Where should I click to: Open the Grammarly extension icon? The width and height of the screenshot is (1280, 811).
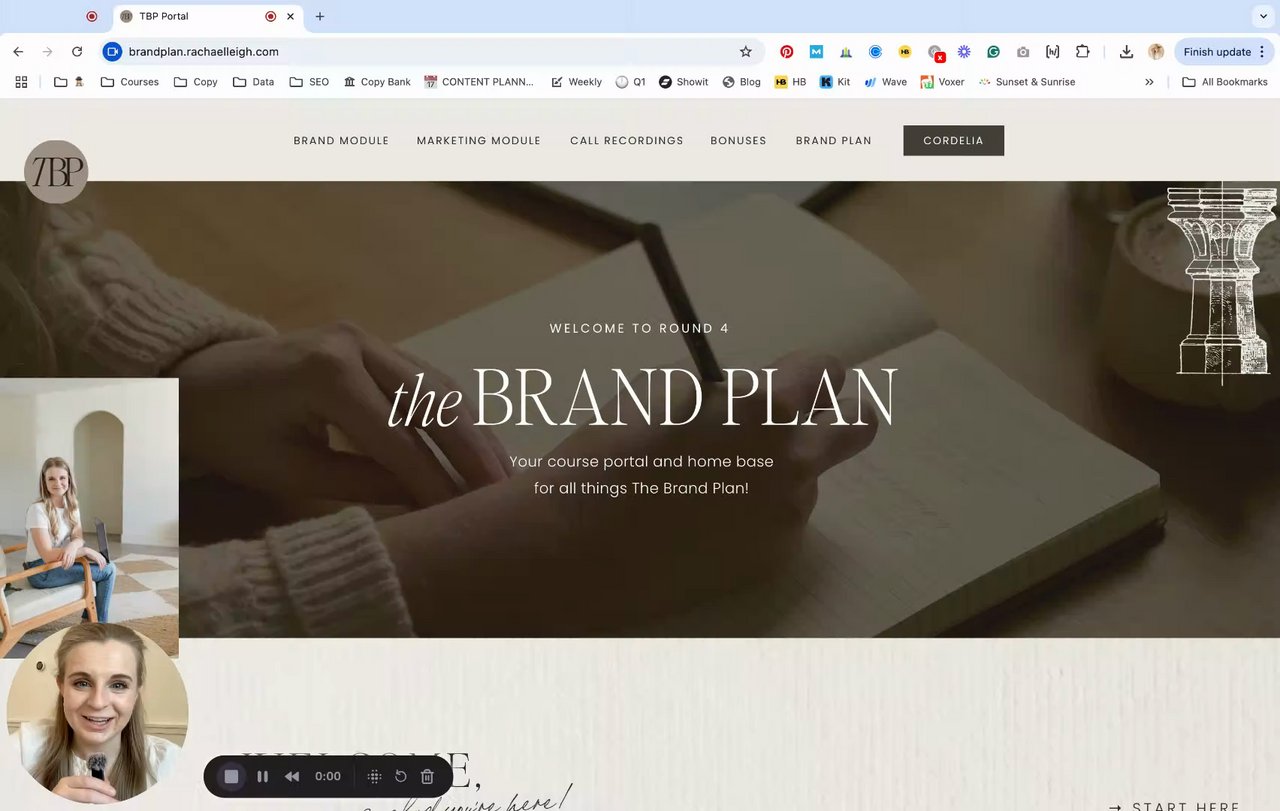pyautogui.click(x=993, y=52)
